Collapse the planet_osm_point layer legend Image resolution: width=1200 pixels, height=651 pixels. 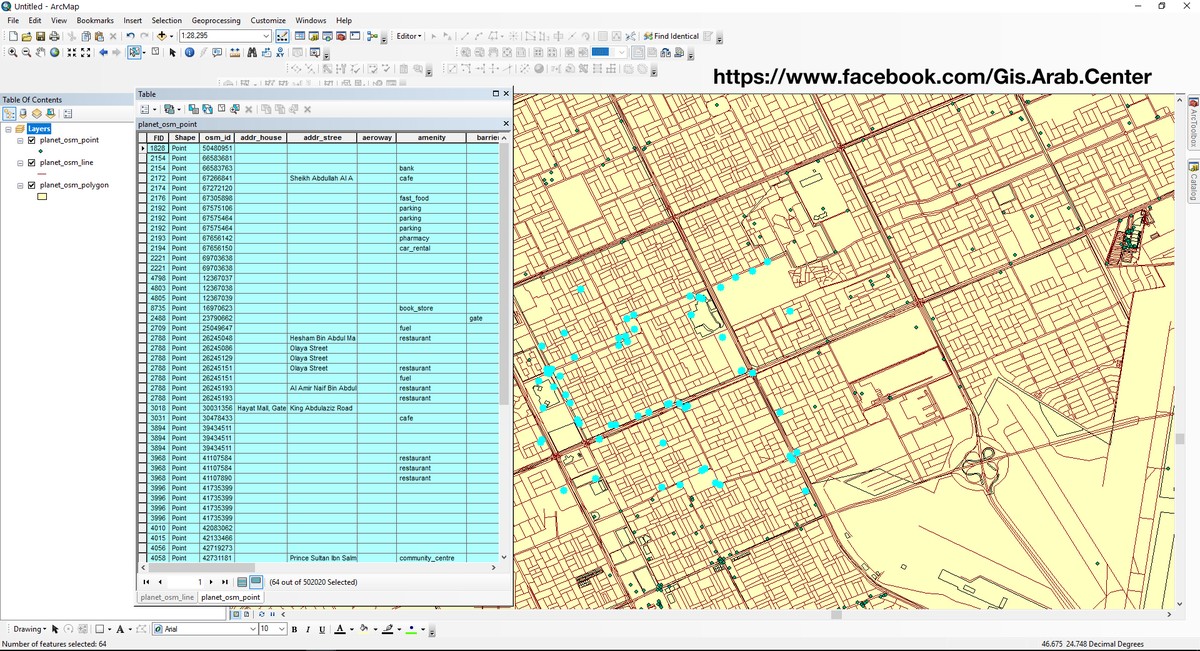pos(20,140)
